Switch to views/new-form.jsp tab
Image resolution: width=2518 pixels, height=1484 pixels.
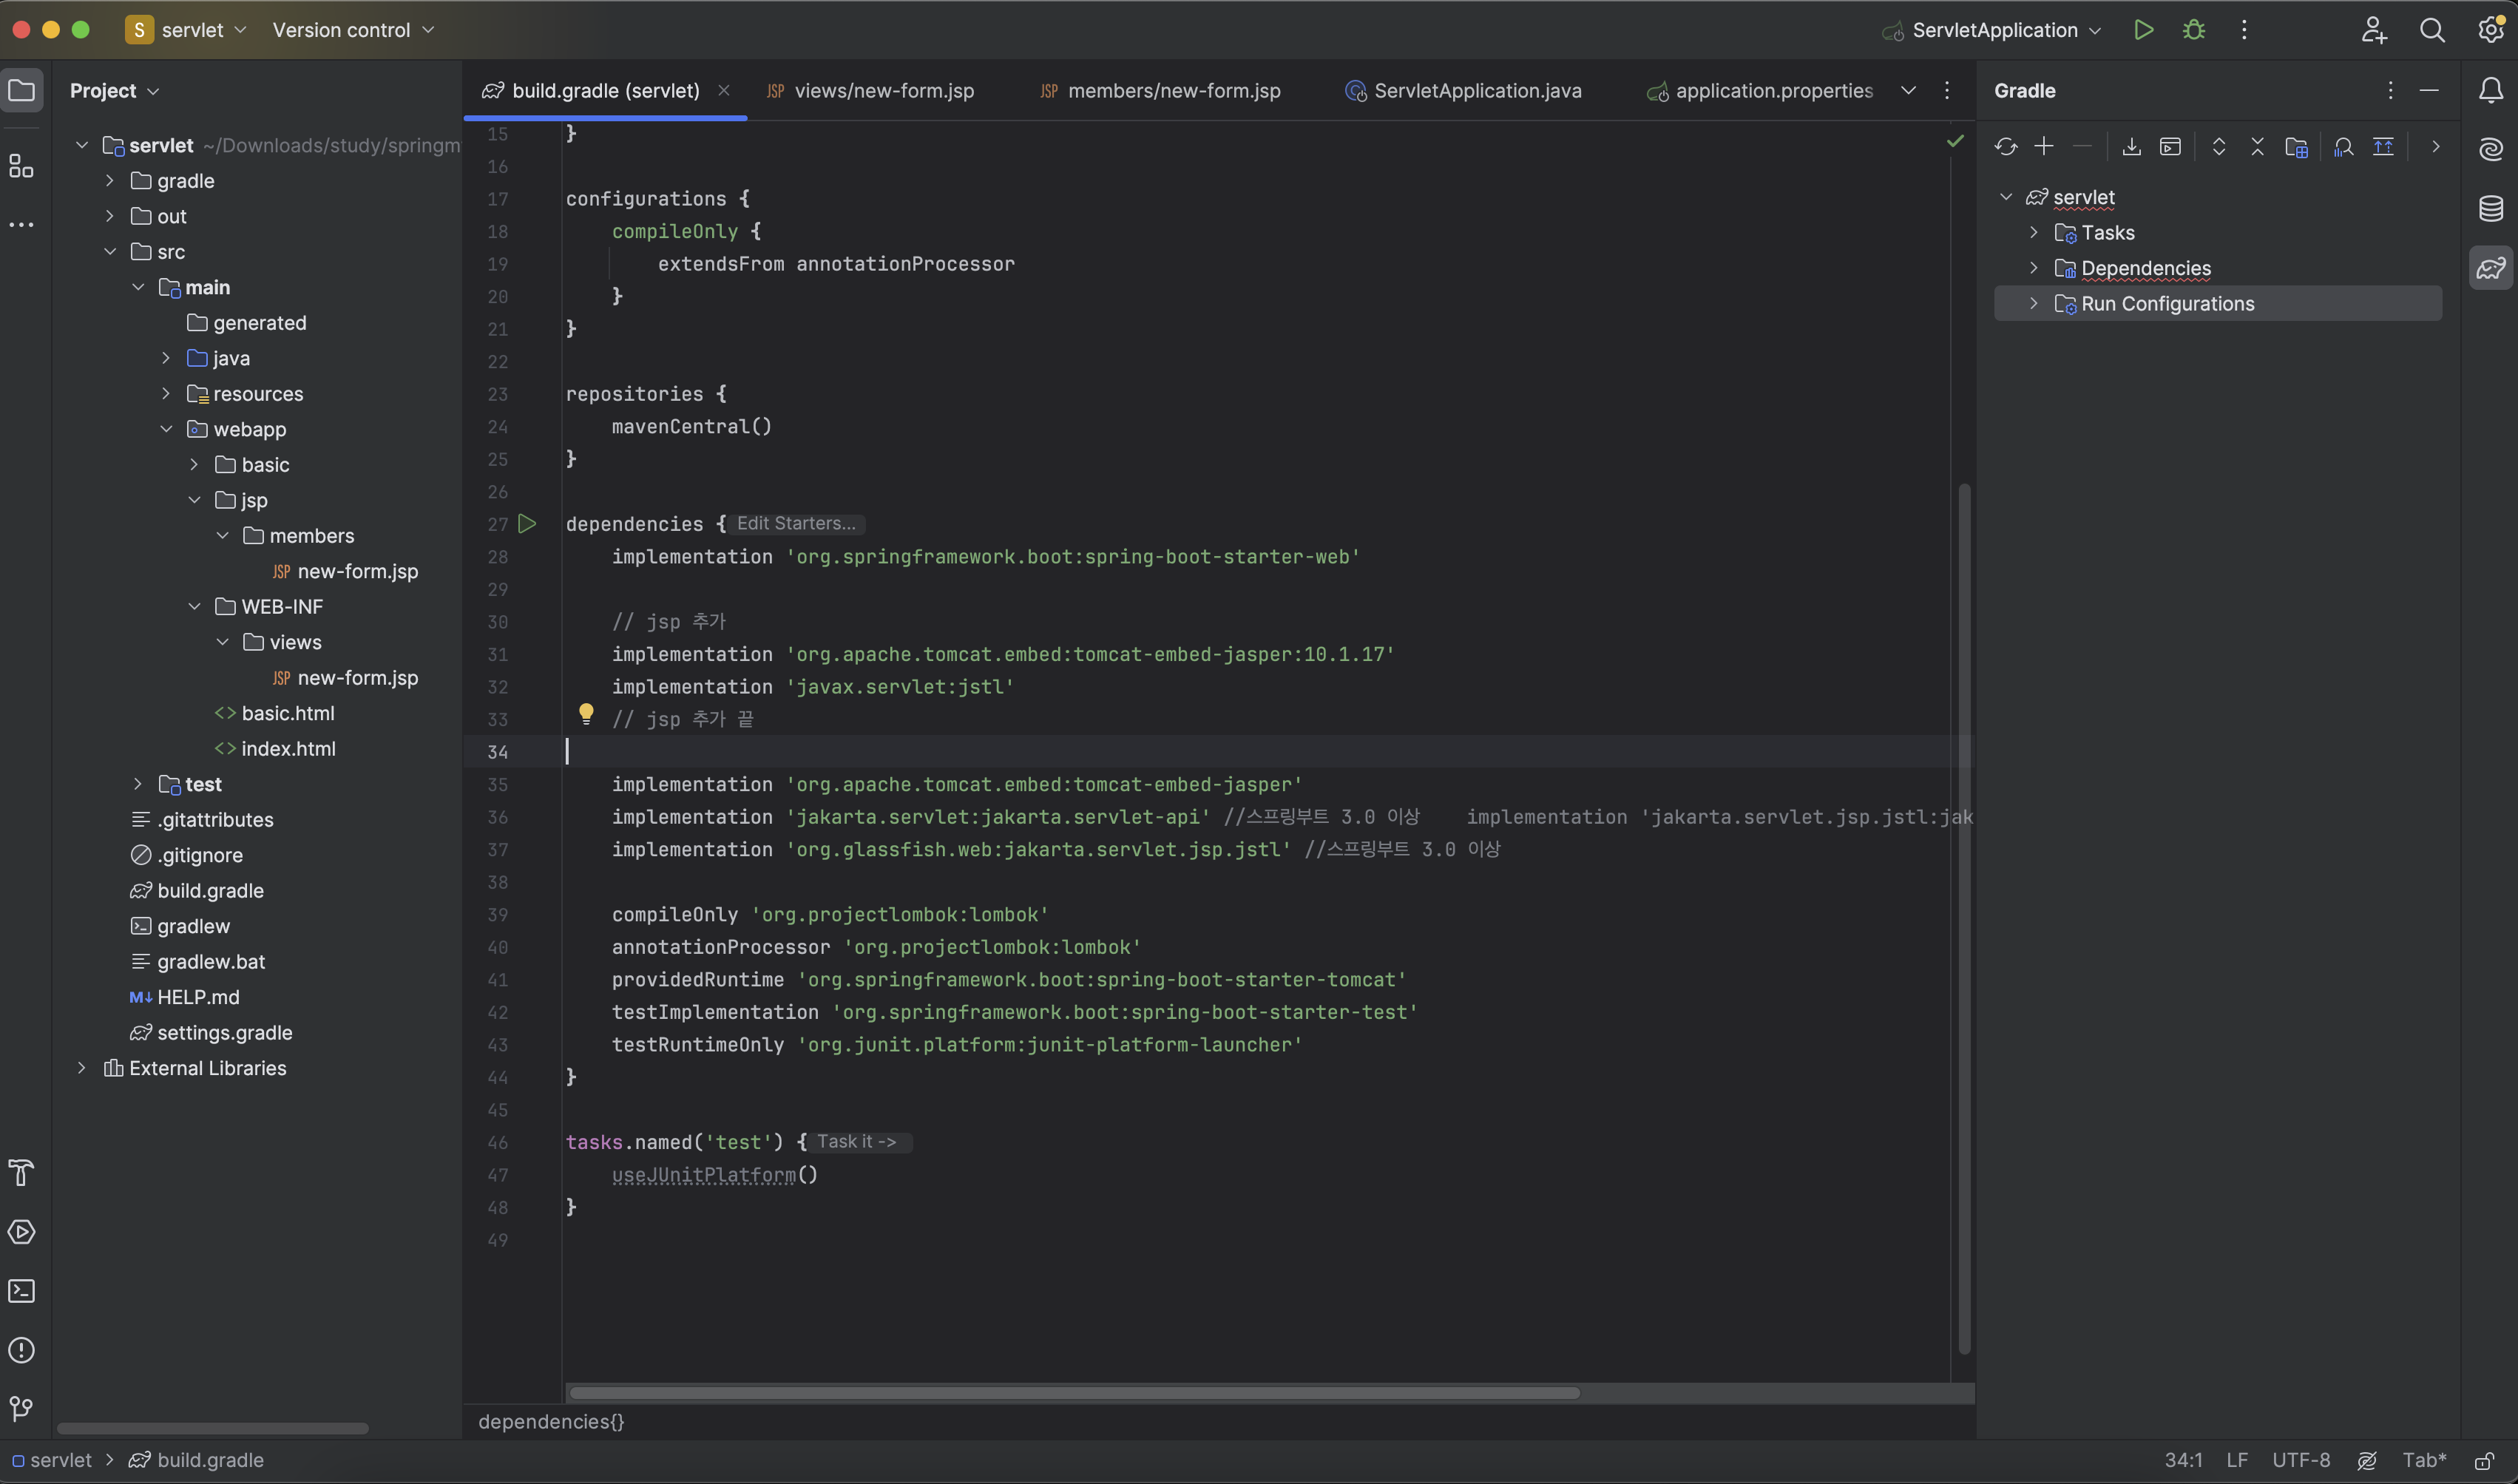point(870,91)
